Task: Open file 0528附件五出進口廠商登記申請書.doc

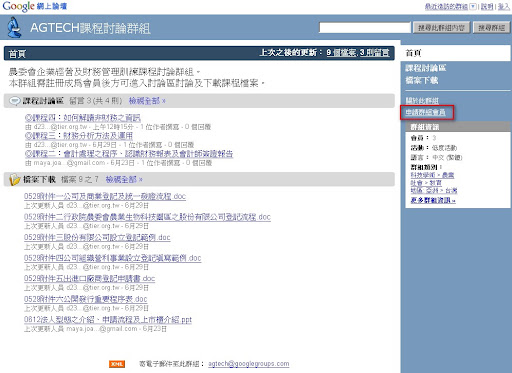Action: (89, 278)
